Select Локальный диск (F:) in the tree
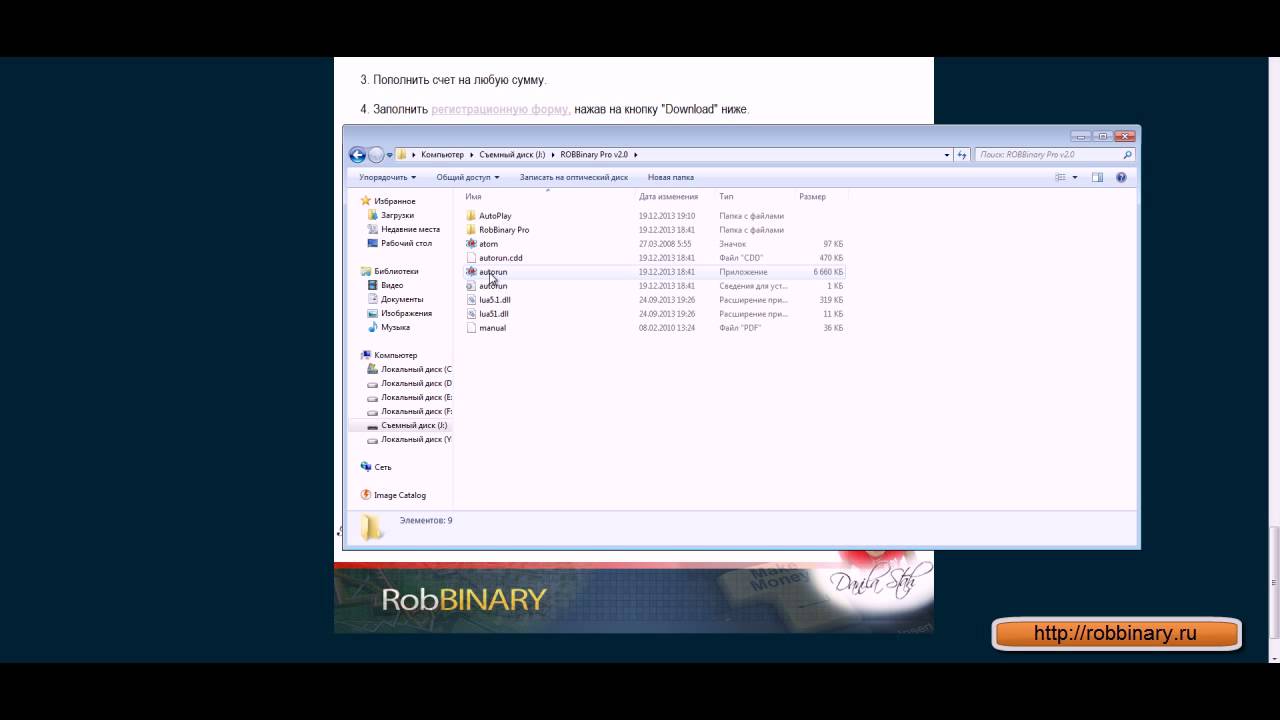Screen dimensions: 1280x720 coord(416,411)
